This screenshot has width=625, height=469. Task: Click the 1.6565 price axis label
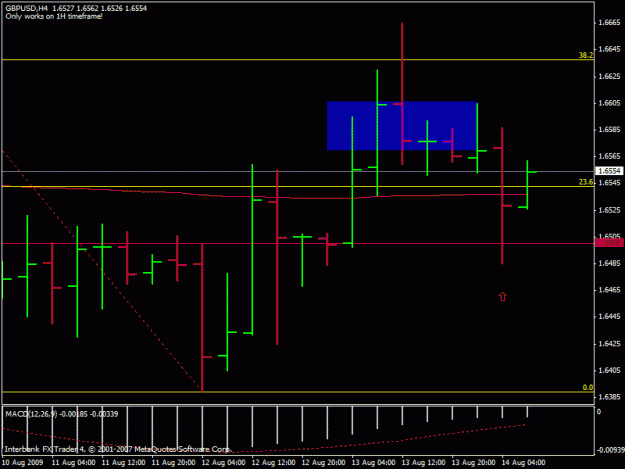coord(609,156)
